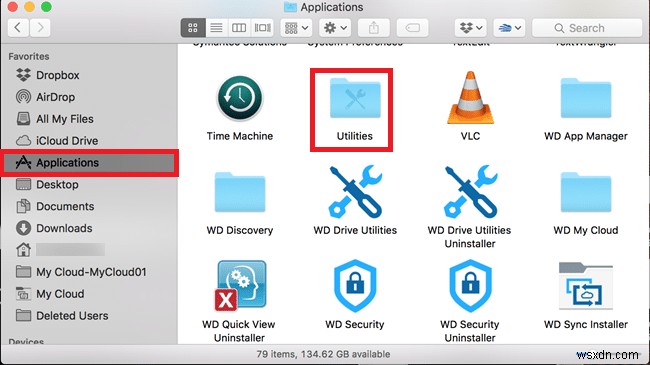
Task: Switch to list view
Action: 216,28
